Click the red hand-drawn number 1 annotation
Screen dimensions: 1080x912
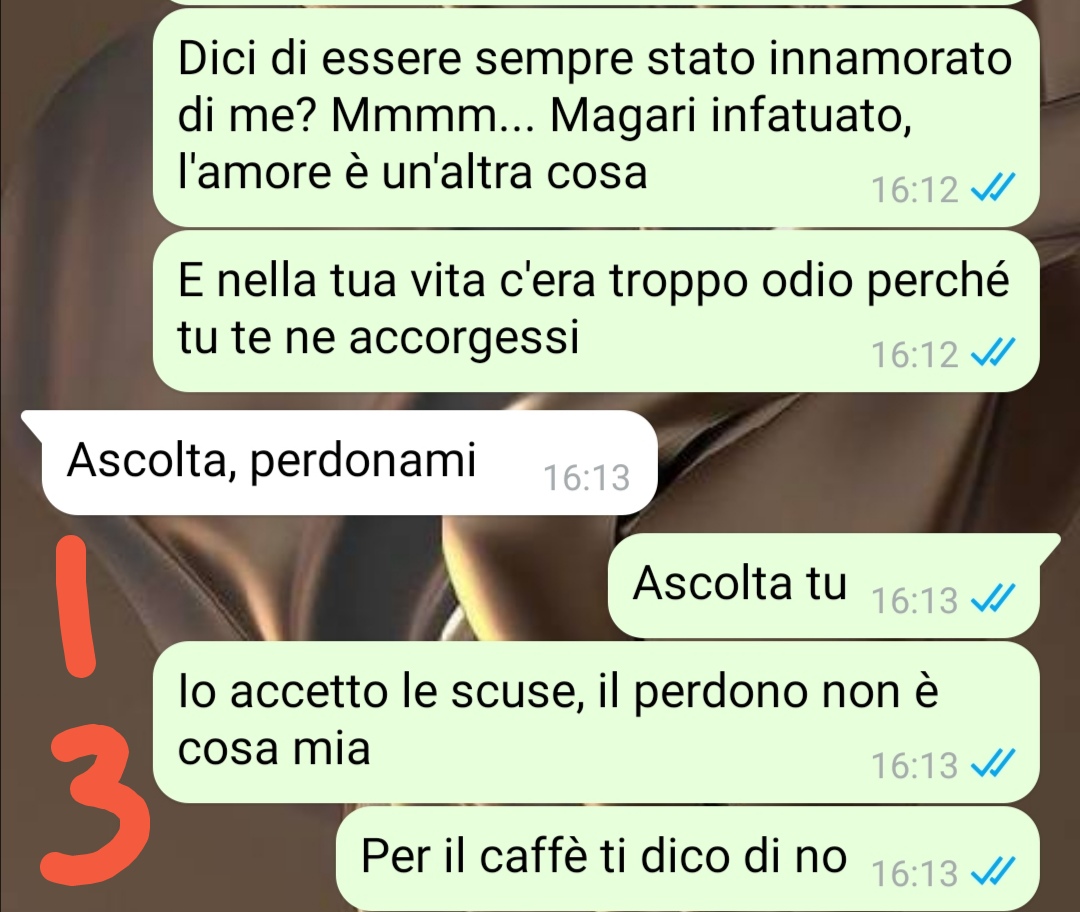coord(76,608)
